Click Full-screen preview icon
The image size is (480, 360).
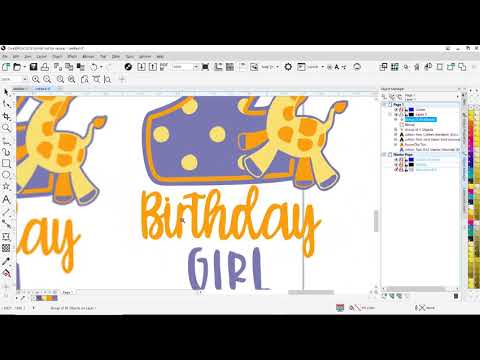(x=205, y=67)
